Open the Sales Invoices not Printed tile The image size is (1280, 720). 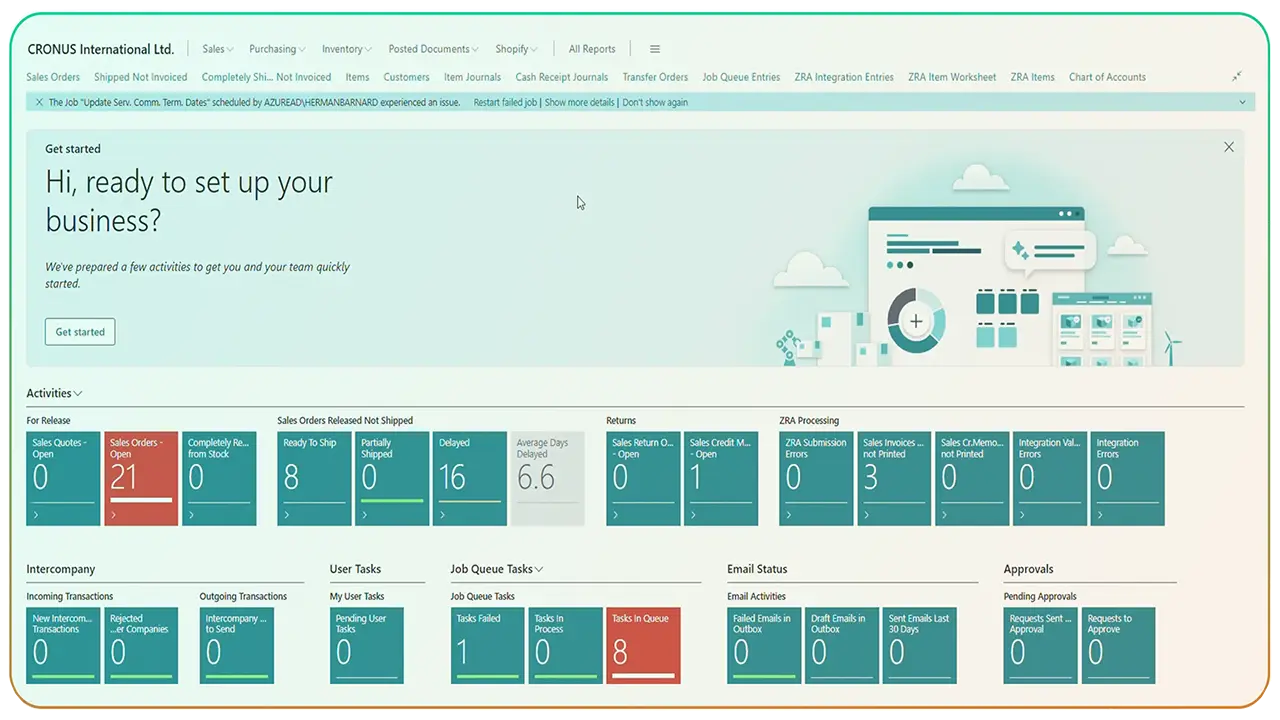pos(894,478)
